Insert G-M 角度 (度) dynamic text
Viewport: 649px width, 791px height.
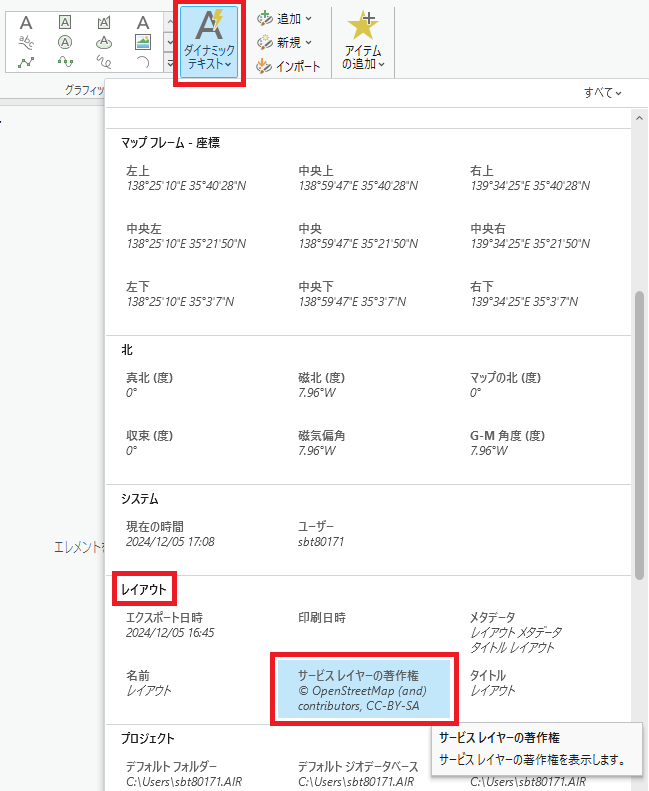tap(507, 443)
